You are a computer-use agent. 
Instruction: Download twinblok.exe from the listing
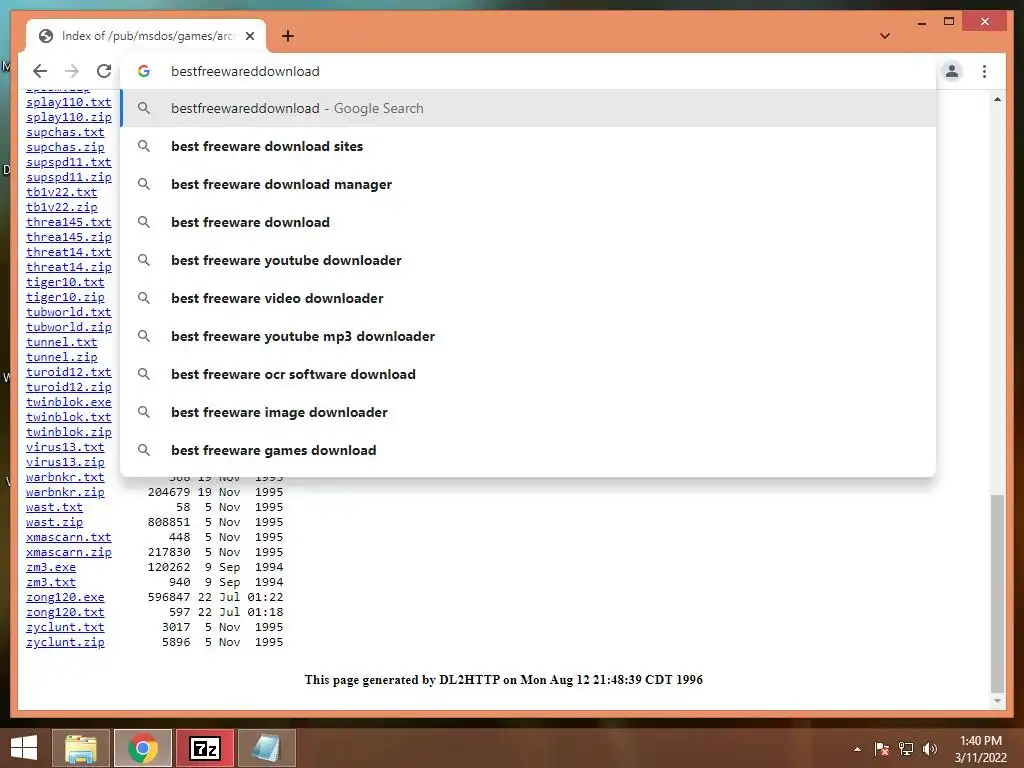point(69,402)
